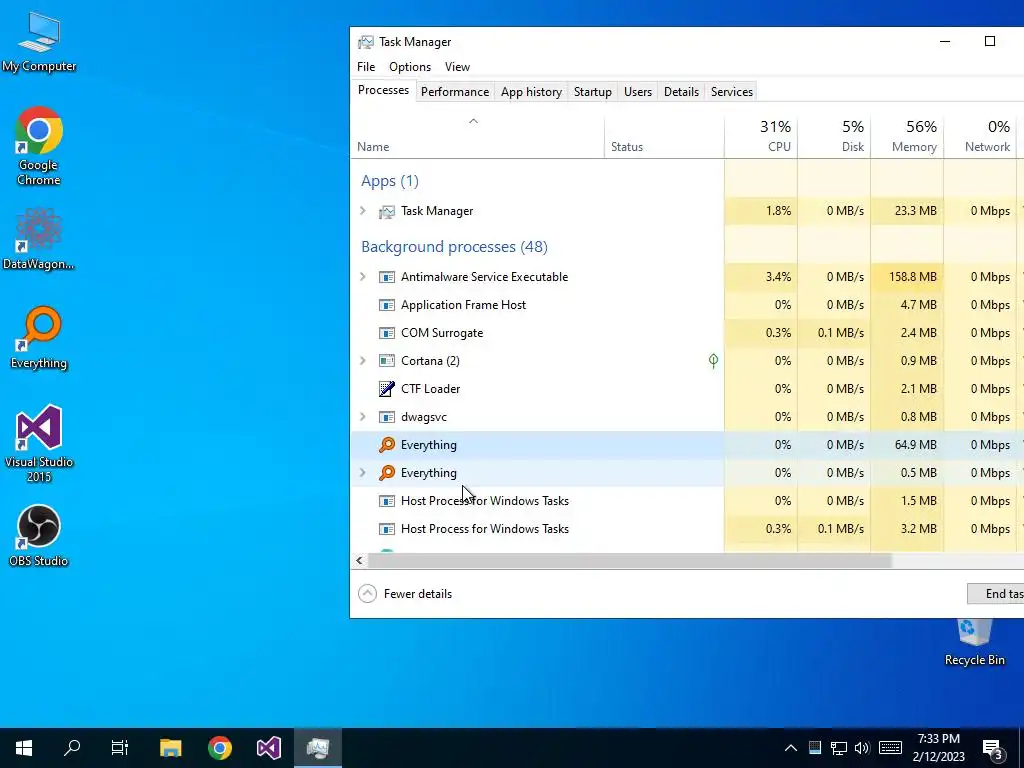
Task: Switch to the Services tab
Action: [731, 92]
